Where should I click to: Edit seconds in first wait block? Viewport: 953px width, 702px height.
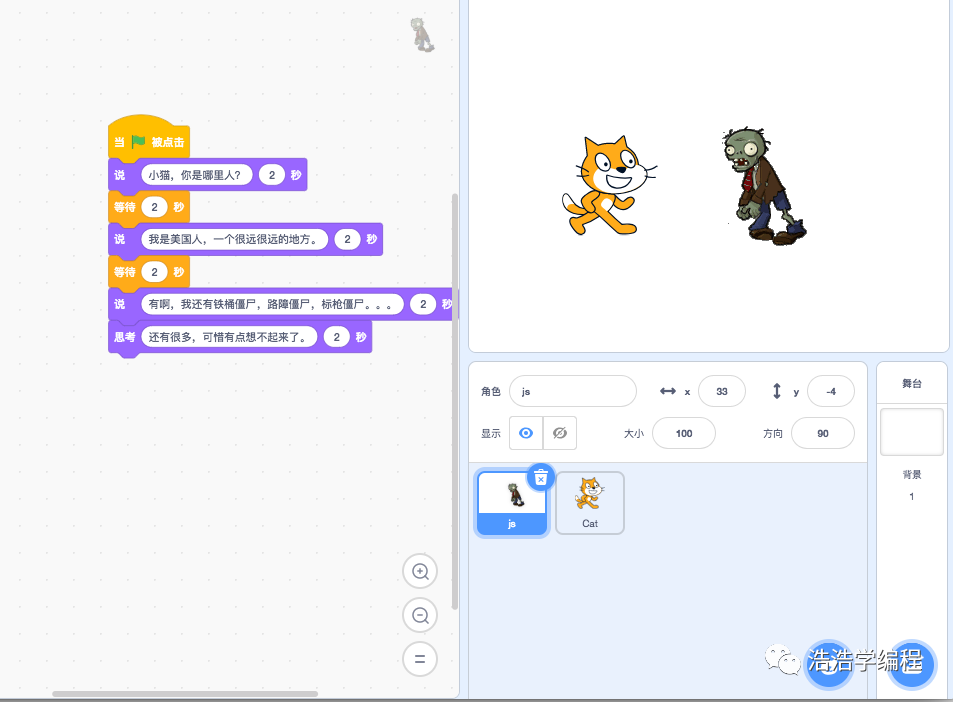pos(154,207)
